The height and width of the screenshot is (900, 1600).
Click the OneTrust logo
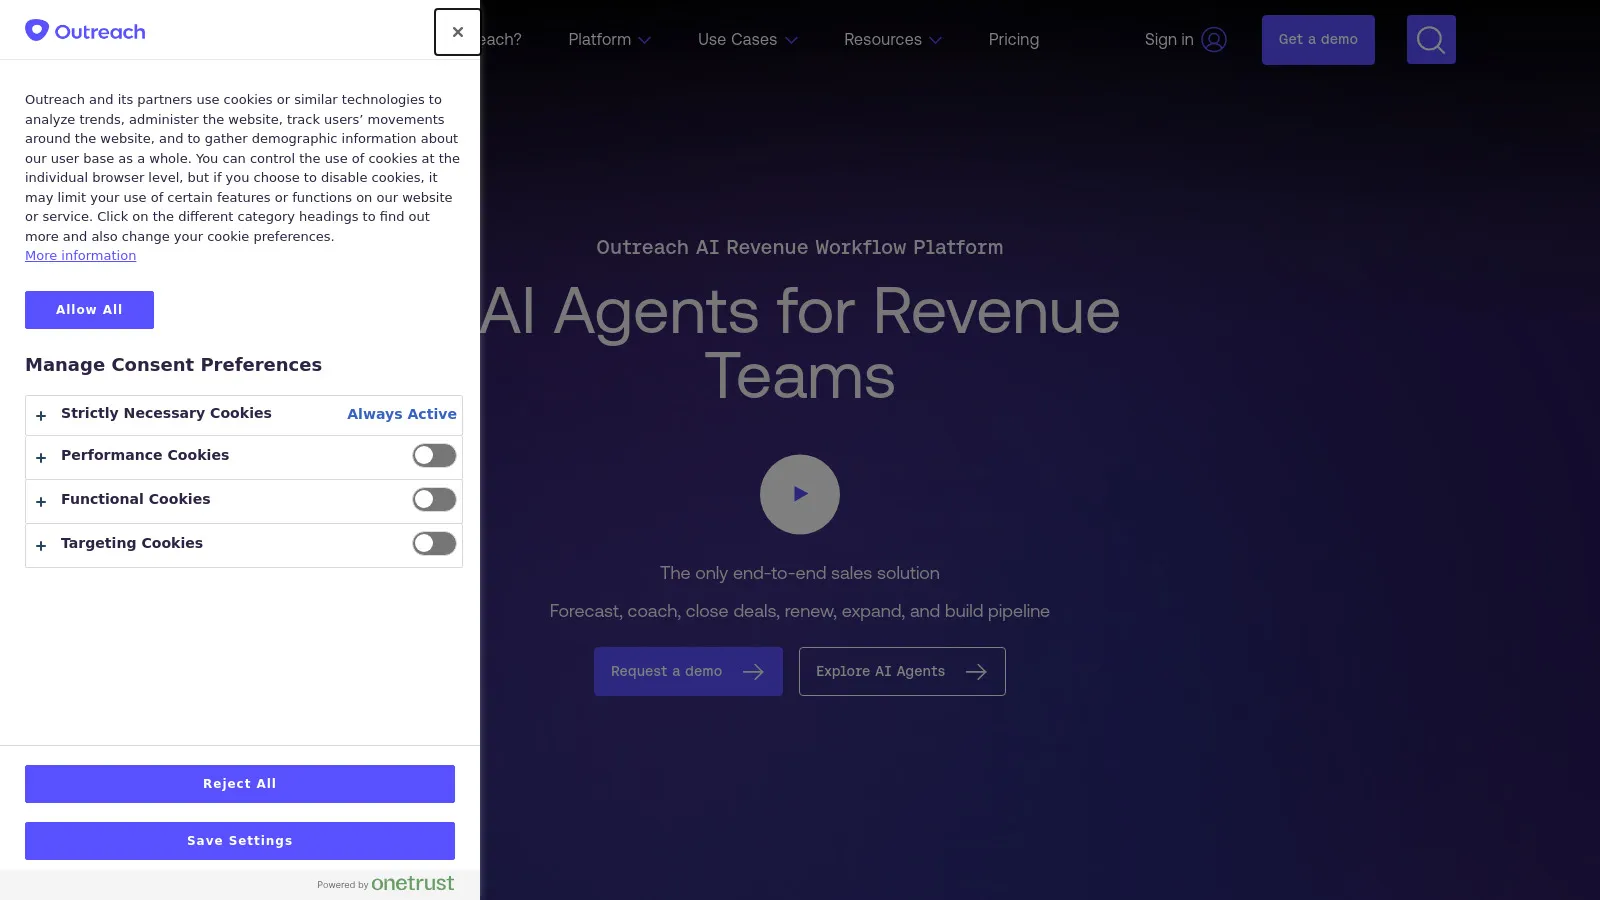(x=411, y=884)
